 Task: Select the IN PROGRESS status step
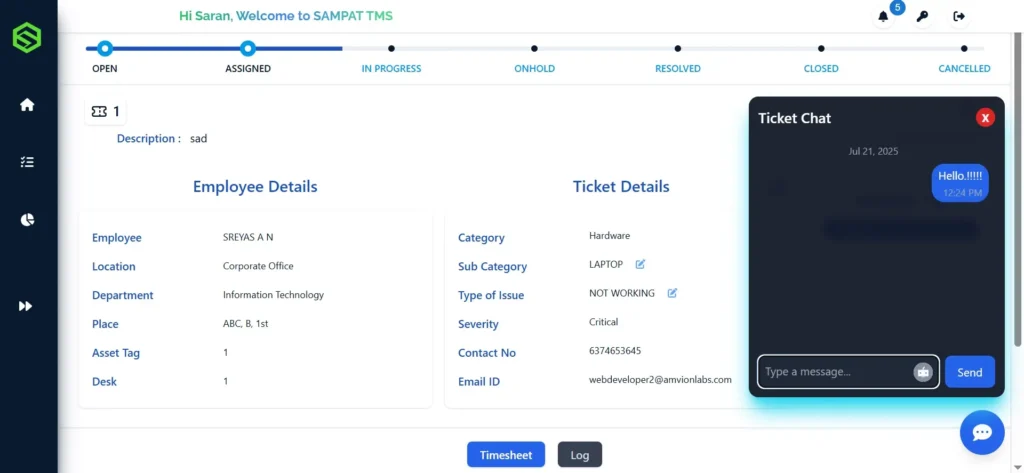tap(391, 48)
